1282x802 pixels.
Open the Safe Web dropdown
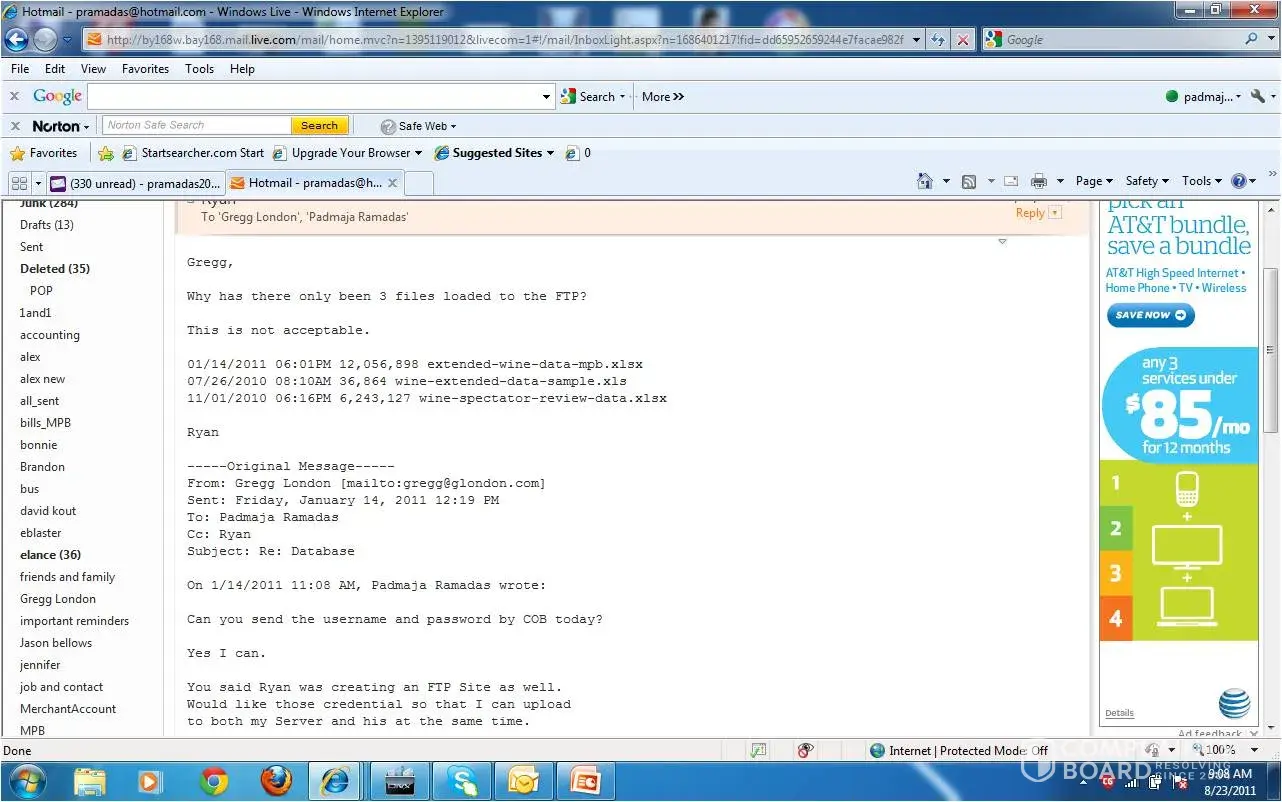tap(418, 126)
